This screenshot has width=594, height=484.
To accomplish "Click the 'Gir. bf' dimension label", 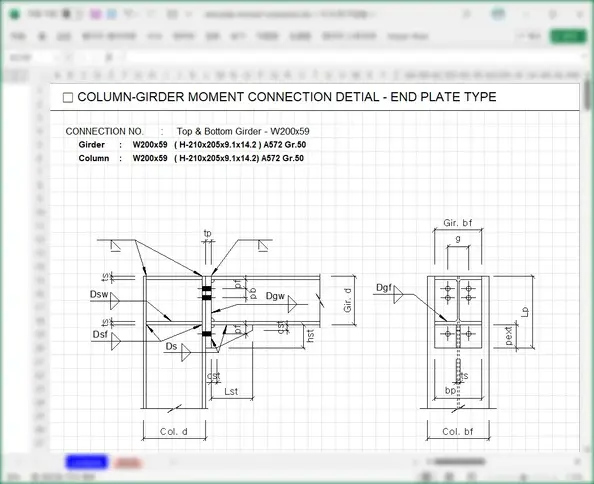I will click(x=458, y=223).
